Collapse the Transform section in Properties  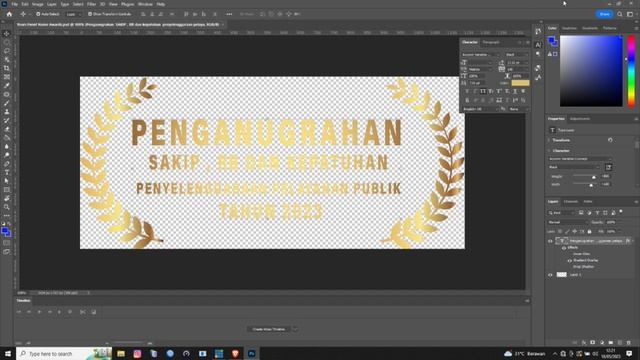click(549, 140)
